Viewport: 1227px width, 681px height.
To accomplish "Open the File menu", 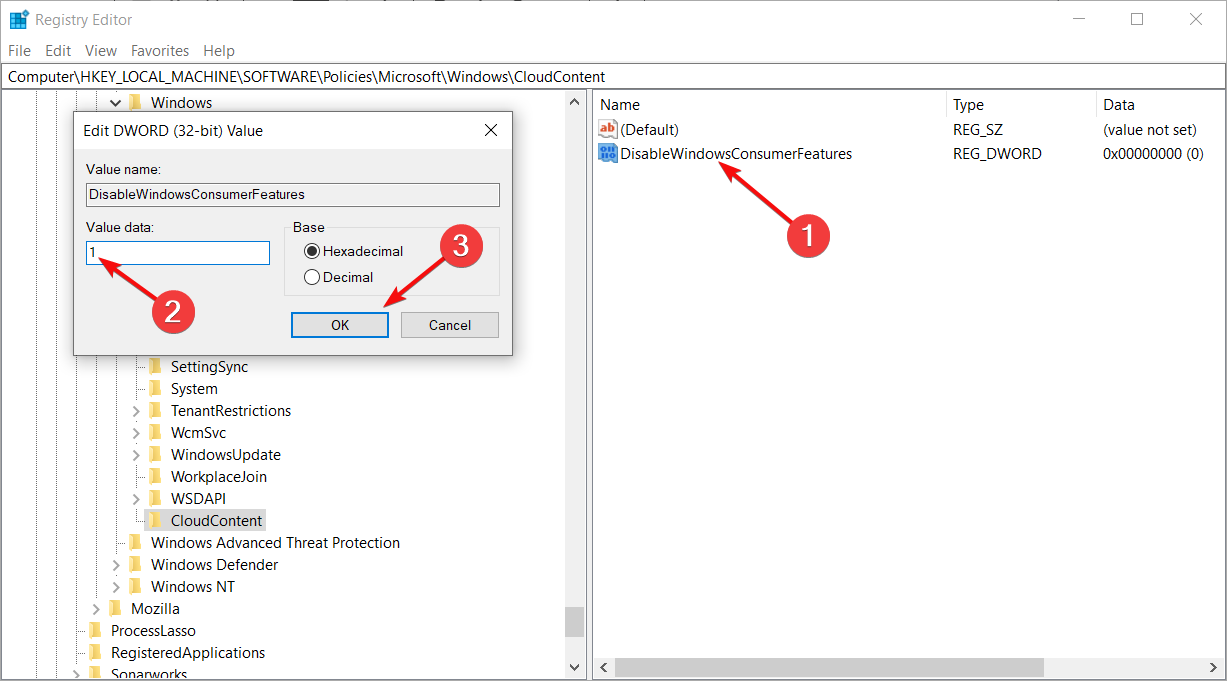I will click(x=19, y=50).
